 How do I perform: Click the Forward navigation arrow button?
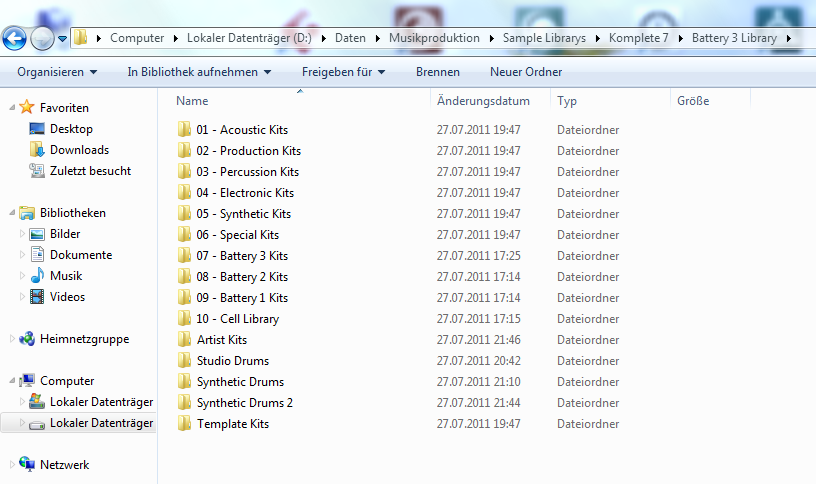pyautogui.click(x=42, y=38)
